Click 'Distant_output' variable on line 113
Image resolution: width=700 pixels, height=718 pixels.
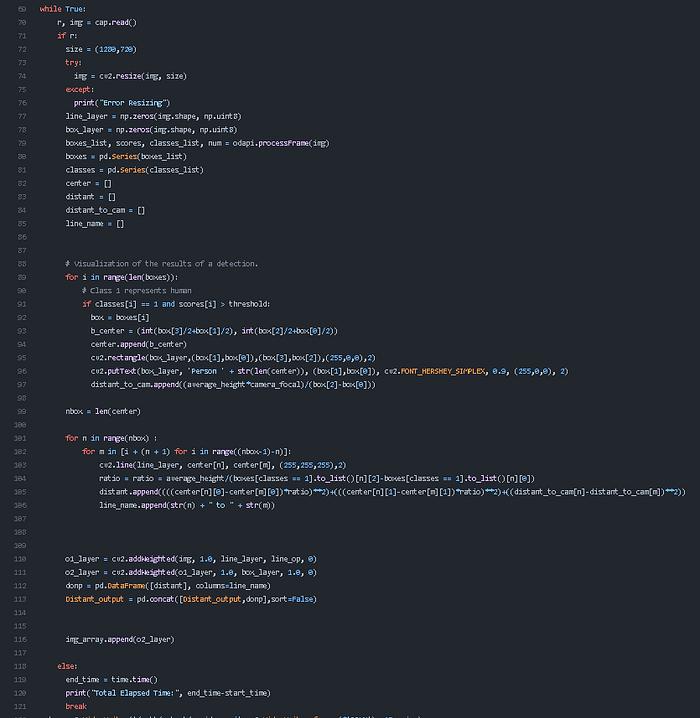click(x=94, y=599)
